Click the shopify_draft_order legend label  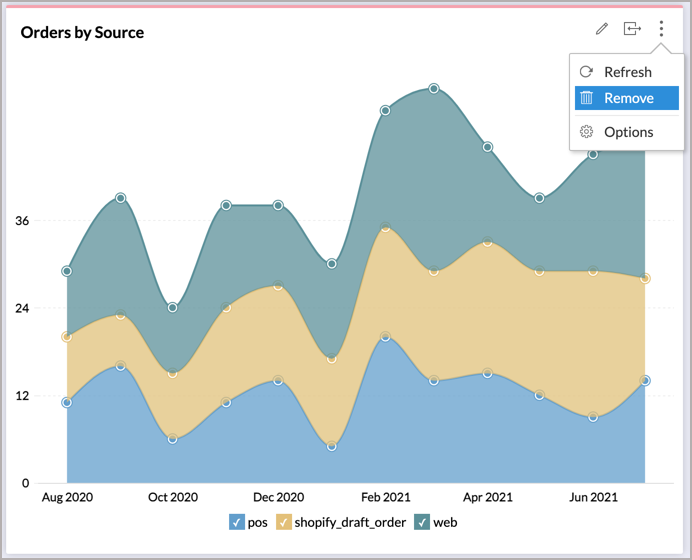coord(350,522)
